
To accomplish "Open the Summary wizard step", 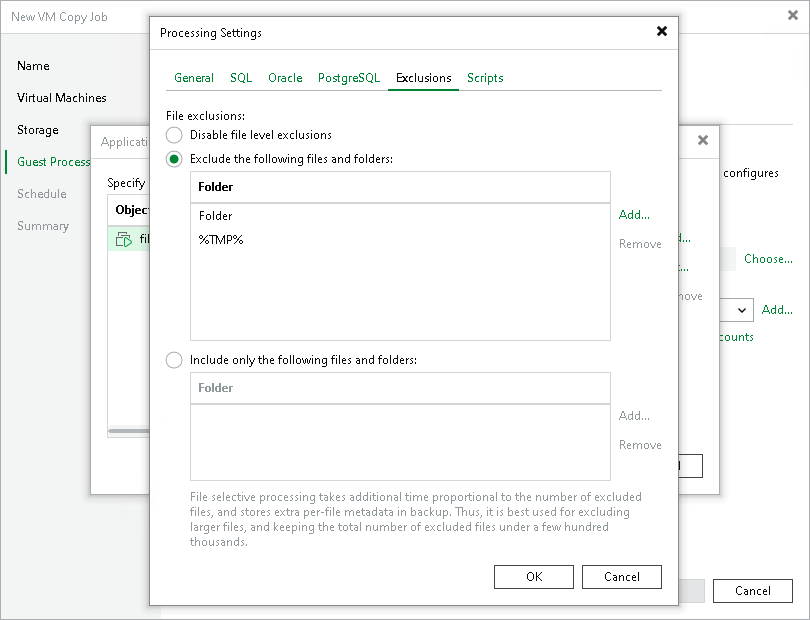I will 43,225.
